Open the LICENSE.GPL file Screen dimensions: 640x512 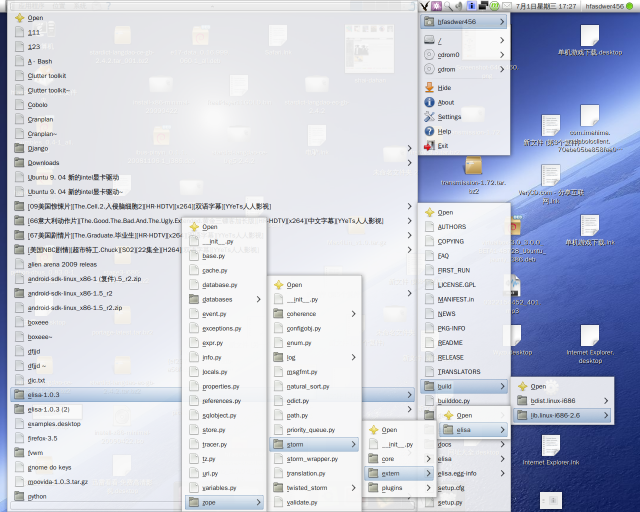pos(456,285)
